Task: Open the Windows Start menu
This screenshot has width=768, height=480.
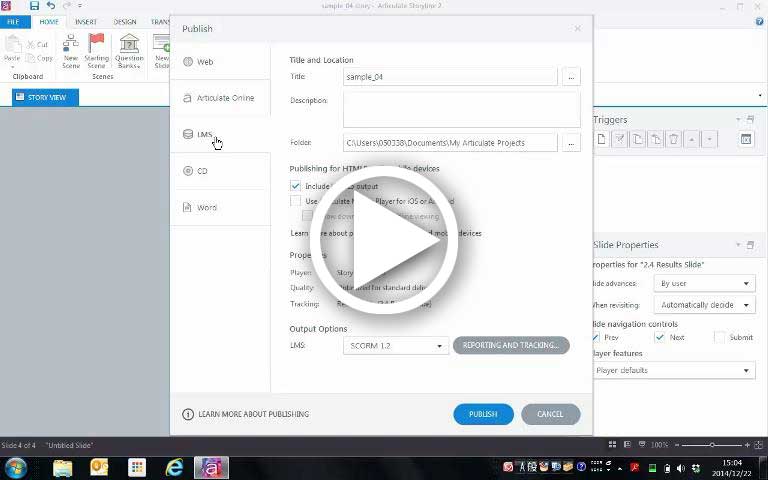Action: point(16,468)
